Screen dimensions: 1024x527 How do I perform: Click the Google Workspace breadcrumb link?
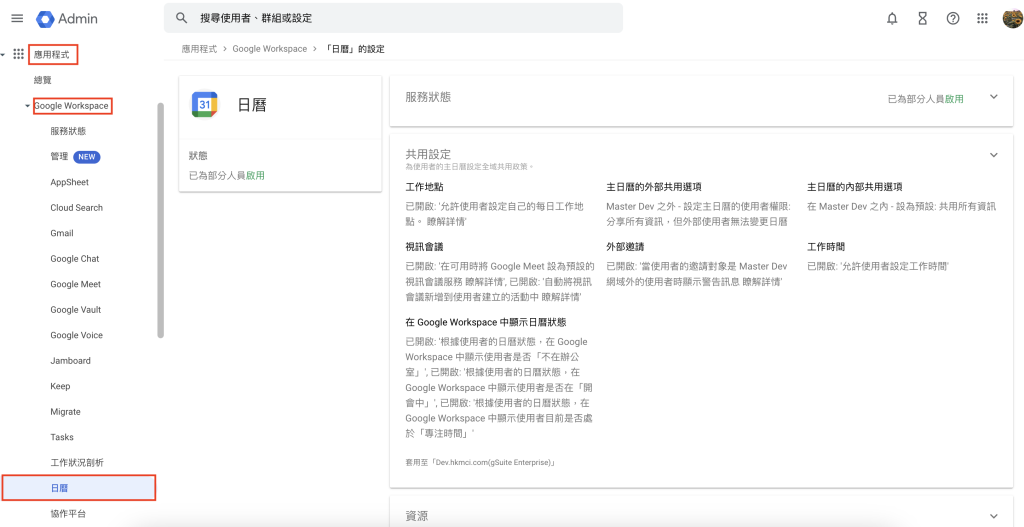(270, 49)
